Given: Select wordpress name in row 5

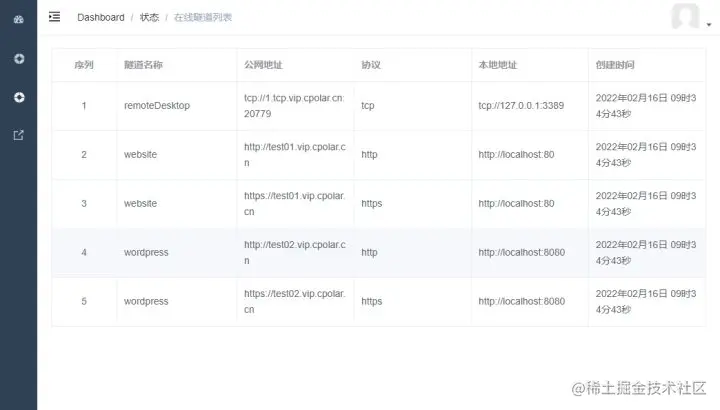Looking at the screenshot, I should (x=146, y=302).
